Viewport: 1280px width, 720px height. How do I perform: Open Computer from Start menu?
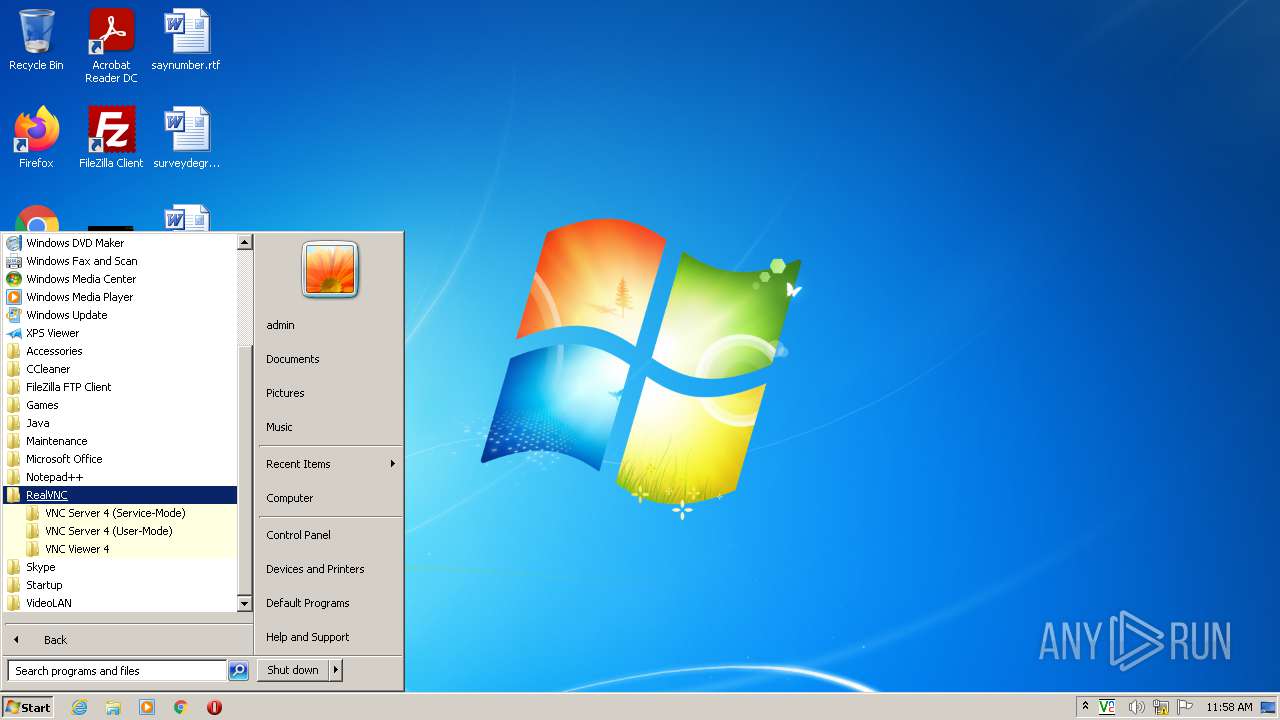330,498
